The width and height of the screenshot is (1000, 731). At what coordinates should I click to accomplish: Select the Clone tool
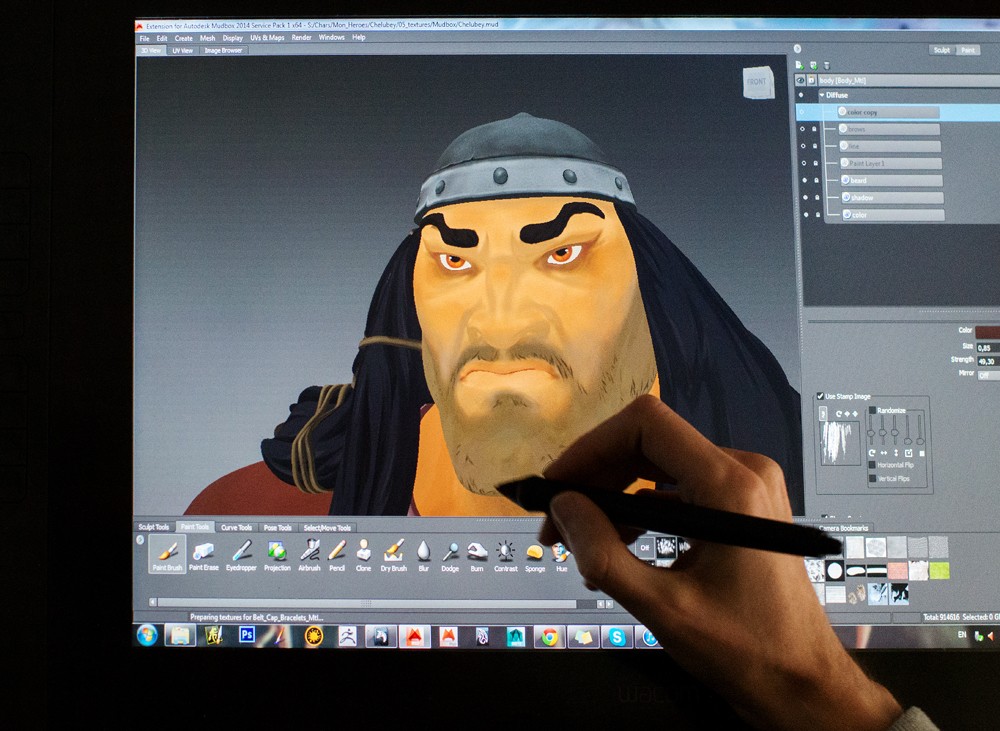point(363,553)
